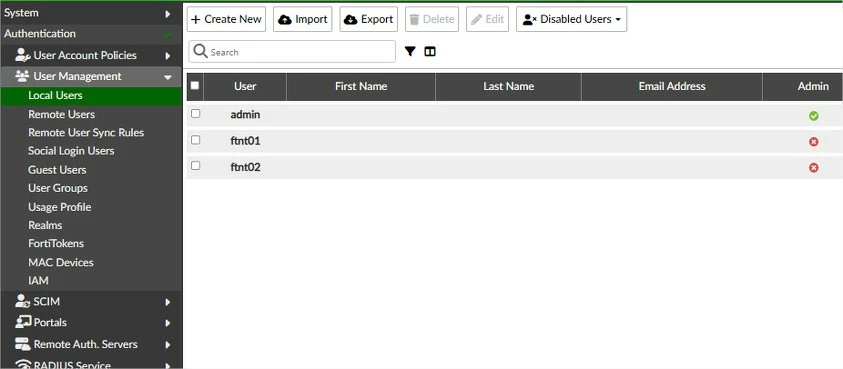Click the Edit button
The image size is (843, 369).
488,19
